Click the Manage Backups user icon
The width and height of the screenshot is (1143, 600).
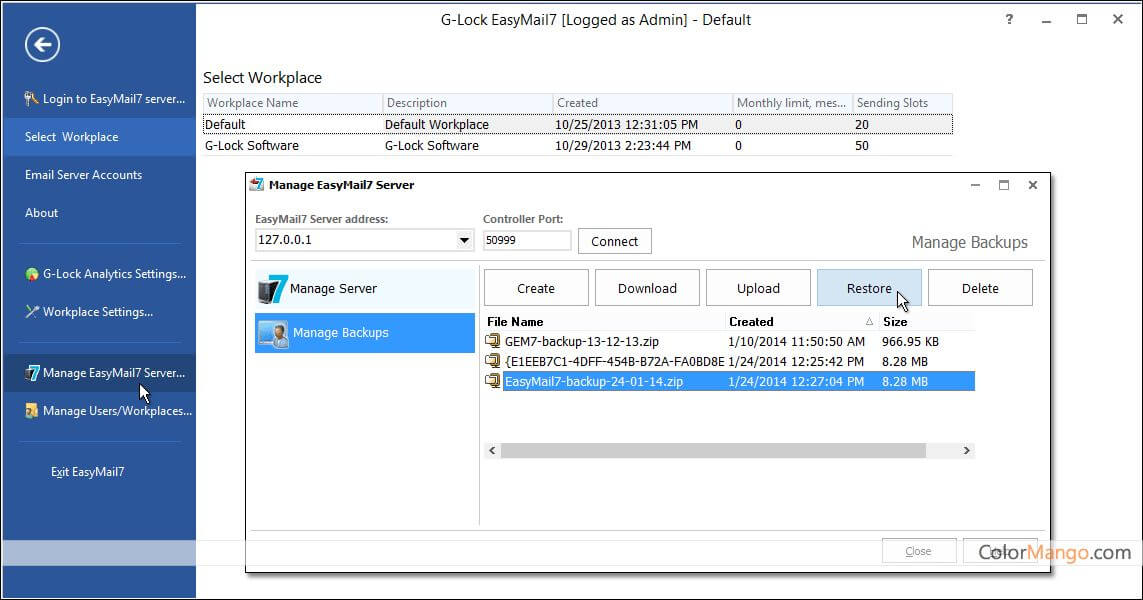pos(273,334)
